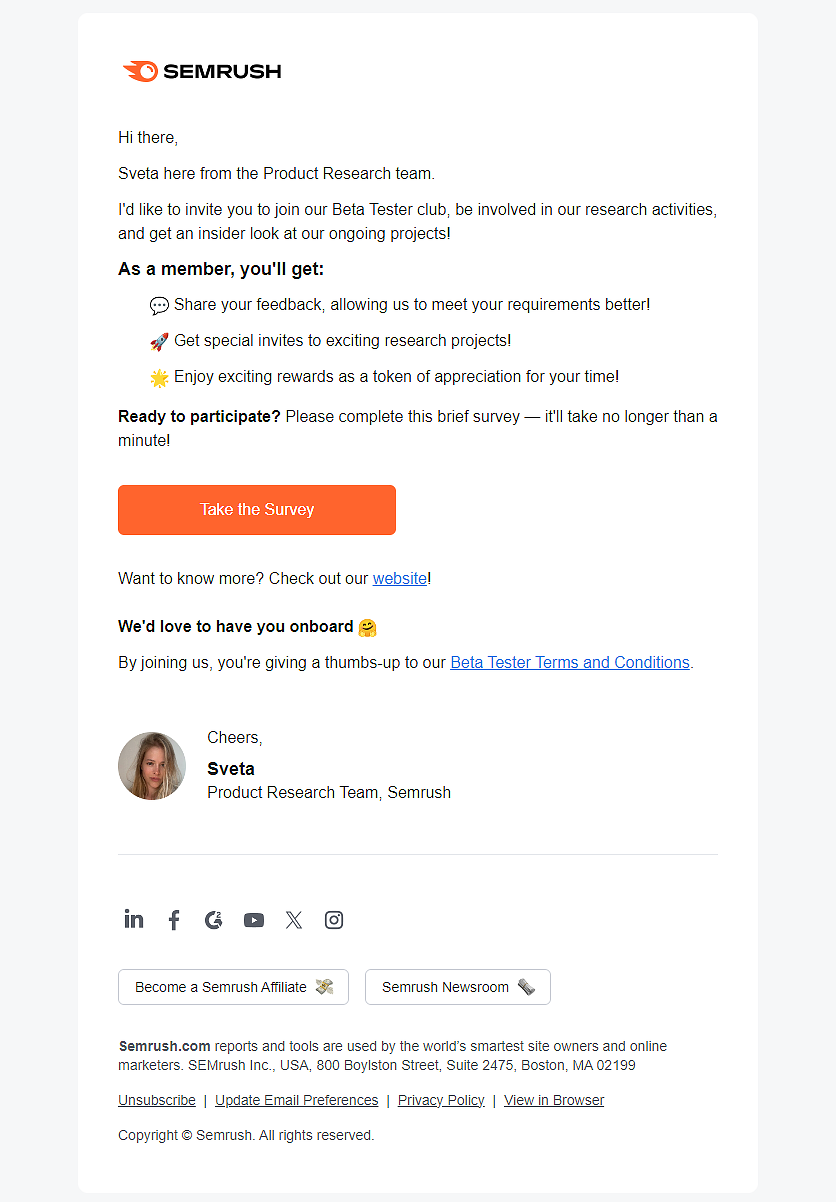Click Sveta's profile photo

152,765
